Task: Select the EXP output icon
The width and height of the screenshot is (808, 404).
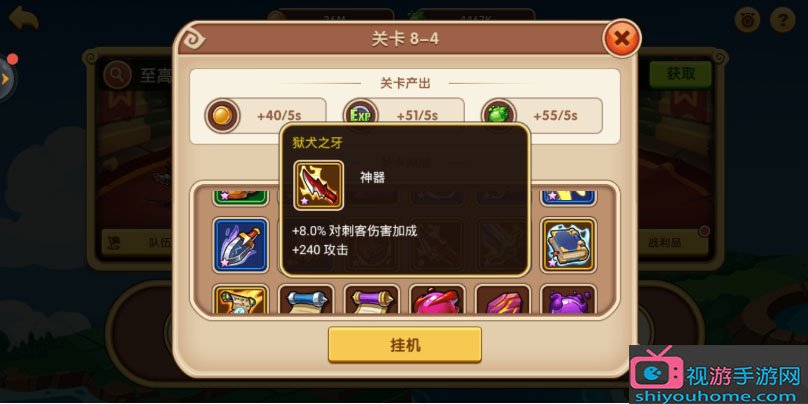Action: click(361, 115)
